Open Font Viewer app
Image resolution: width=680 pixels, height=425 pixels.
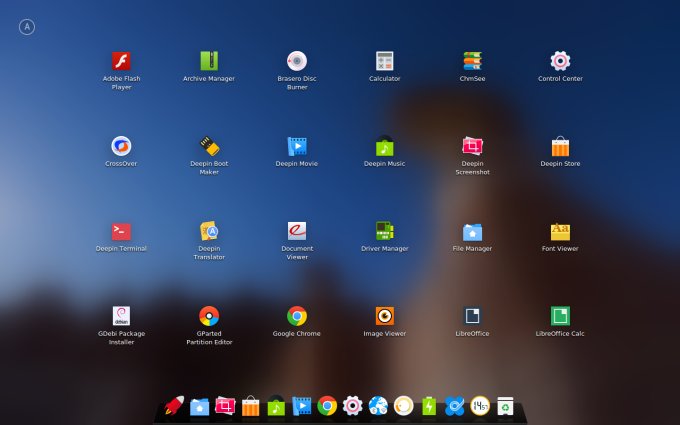(x=560, y=231)
